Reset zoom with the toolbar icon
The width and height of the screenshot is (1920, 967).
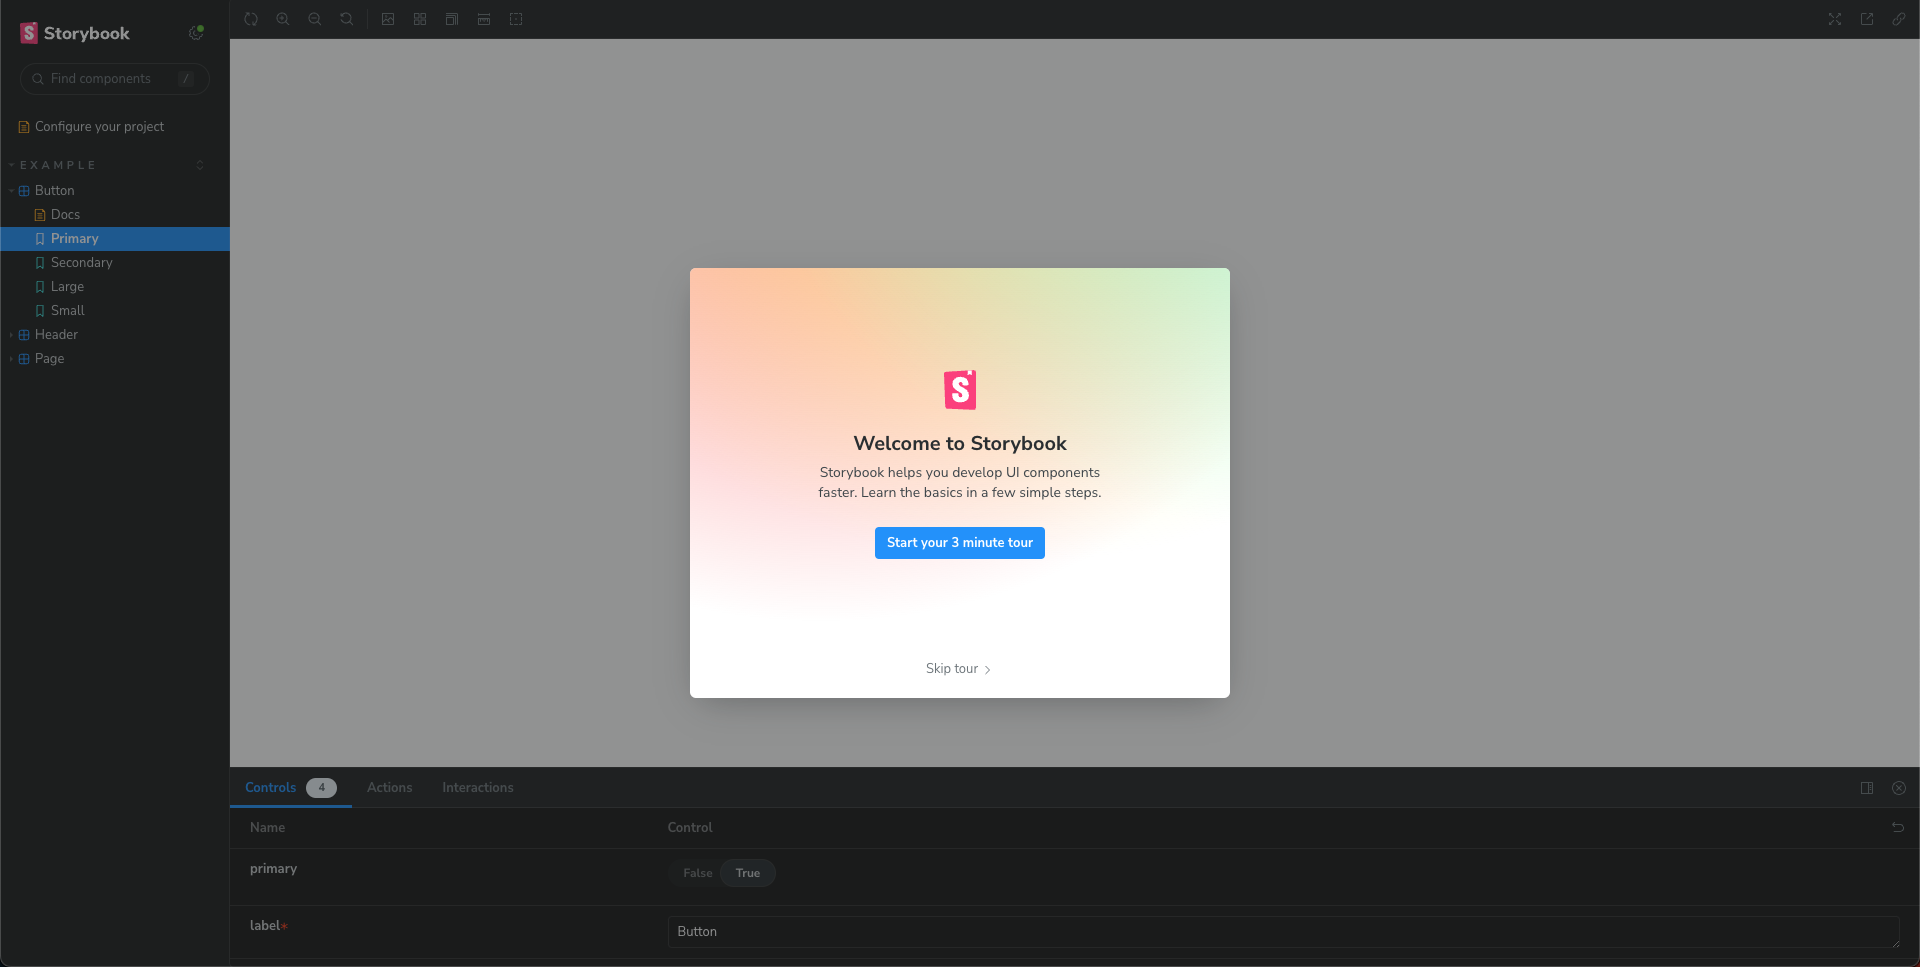point(347,19)
